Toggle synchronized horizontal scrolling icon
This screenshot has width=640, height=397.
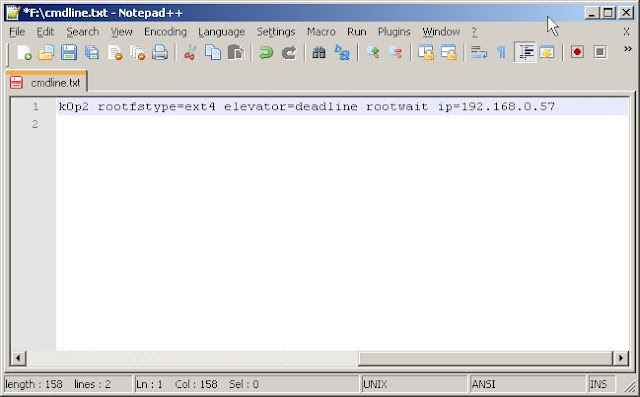[x=448, y=53]
